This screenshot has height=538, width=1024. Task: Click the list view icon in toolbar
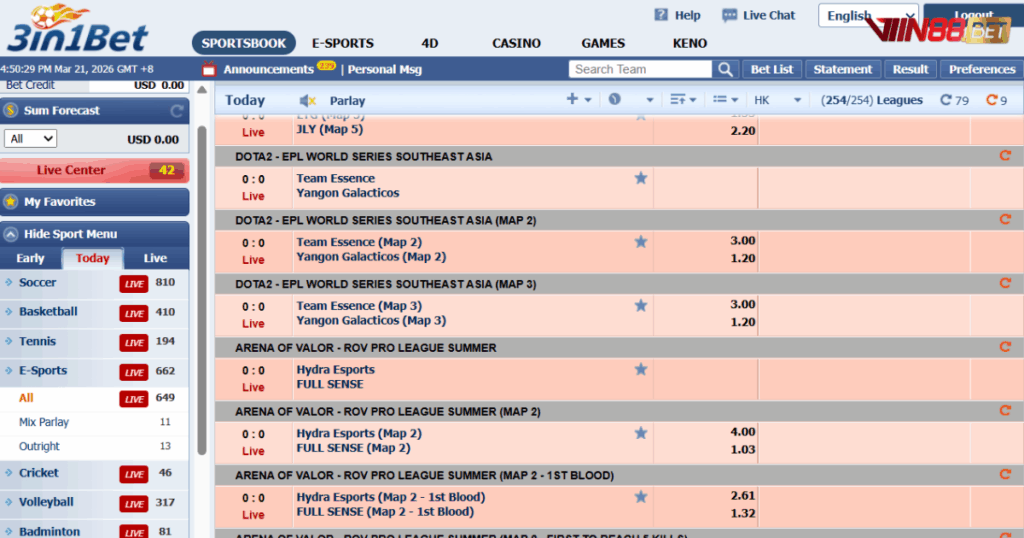(720, 99)
